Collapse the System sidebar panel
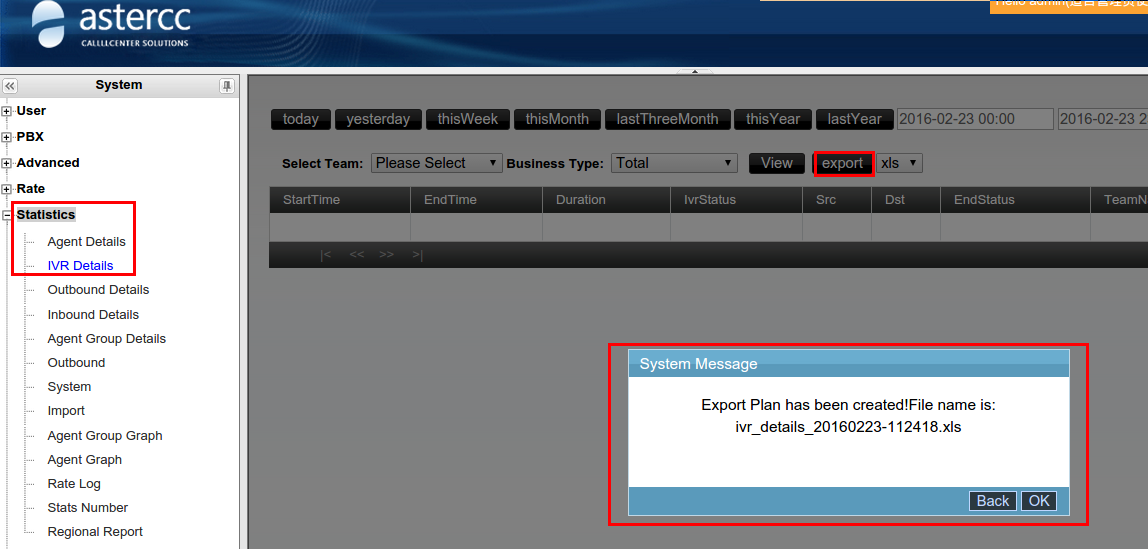The width and height of the screenshot is (1148, 549). [10, 86]
